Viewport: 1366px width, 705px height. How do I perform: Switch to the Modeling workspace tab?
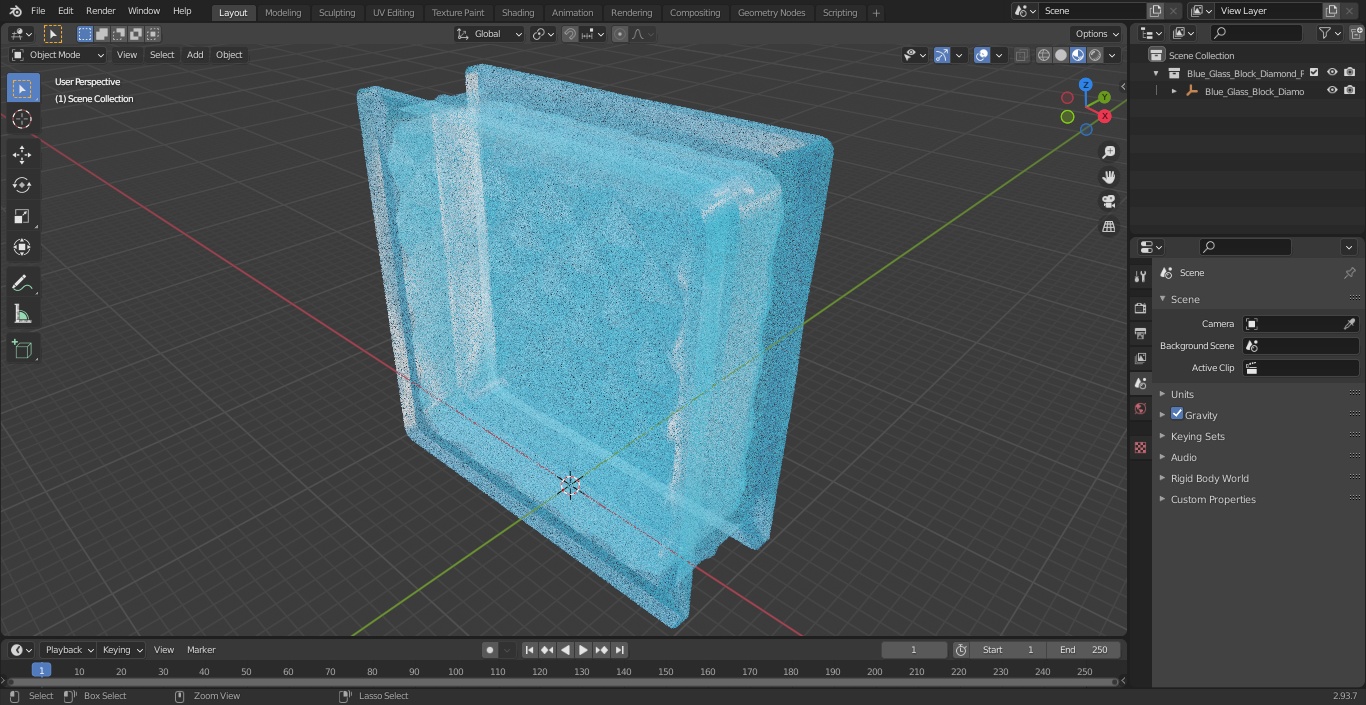283,13
